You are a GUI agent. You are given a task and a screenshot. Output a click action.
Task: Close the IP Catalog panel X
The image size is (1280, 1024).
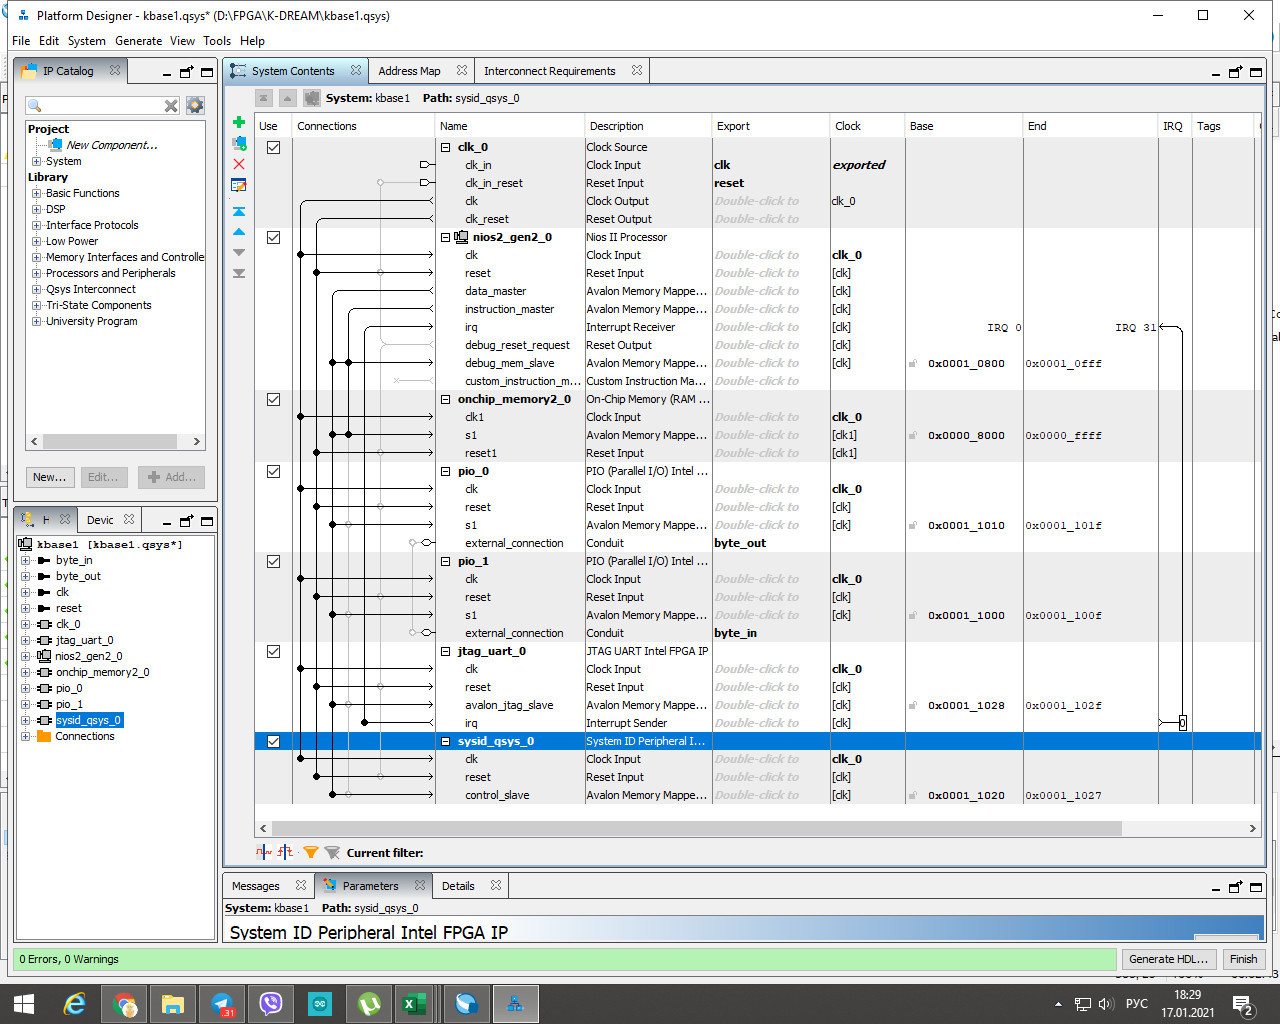click(x=115, y=70)
